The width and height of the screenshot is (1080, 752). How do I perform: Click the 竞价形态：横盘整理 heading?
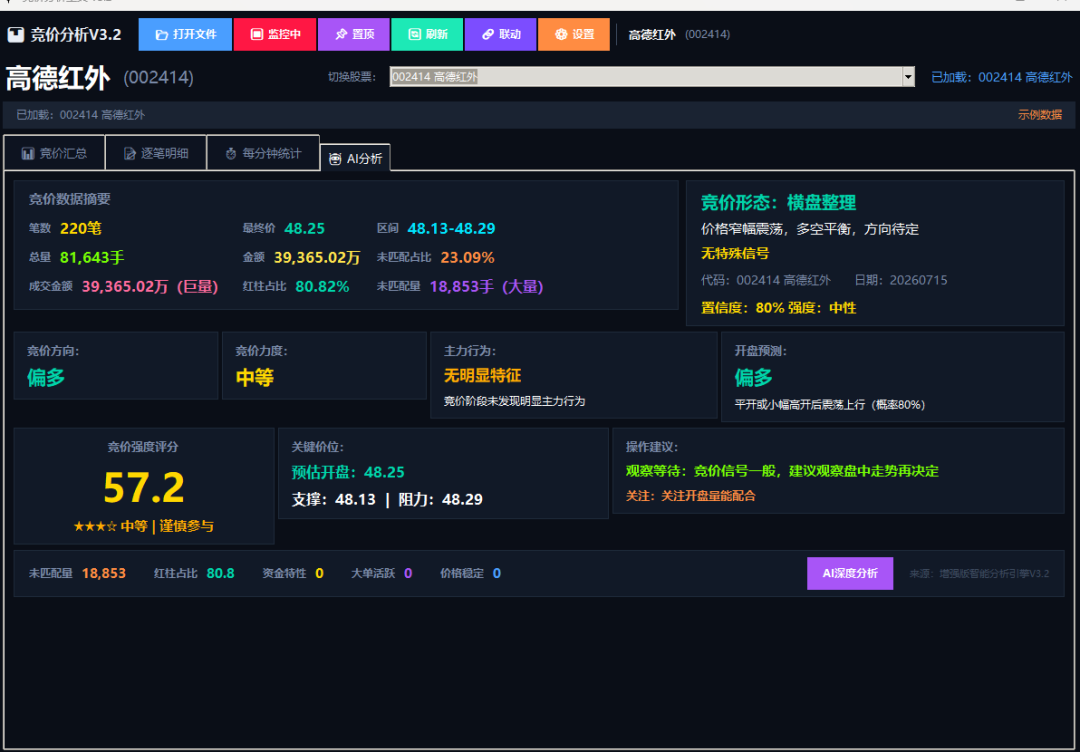click(x=778, y=202)
